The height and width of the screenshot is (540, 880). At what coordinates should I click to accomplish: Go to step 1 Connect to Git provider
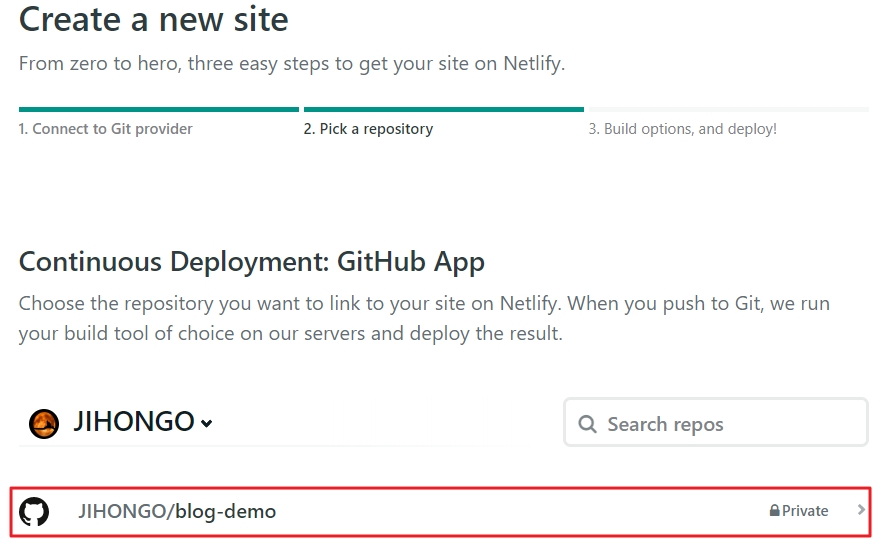pyautogui.click(x=106, y=129)
